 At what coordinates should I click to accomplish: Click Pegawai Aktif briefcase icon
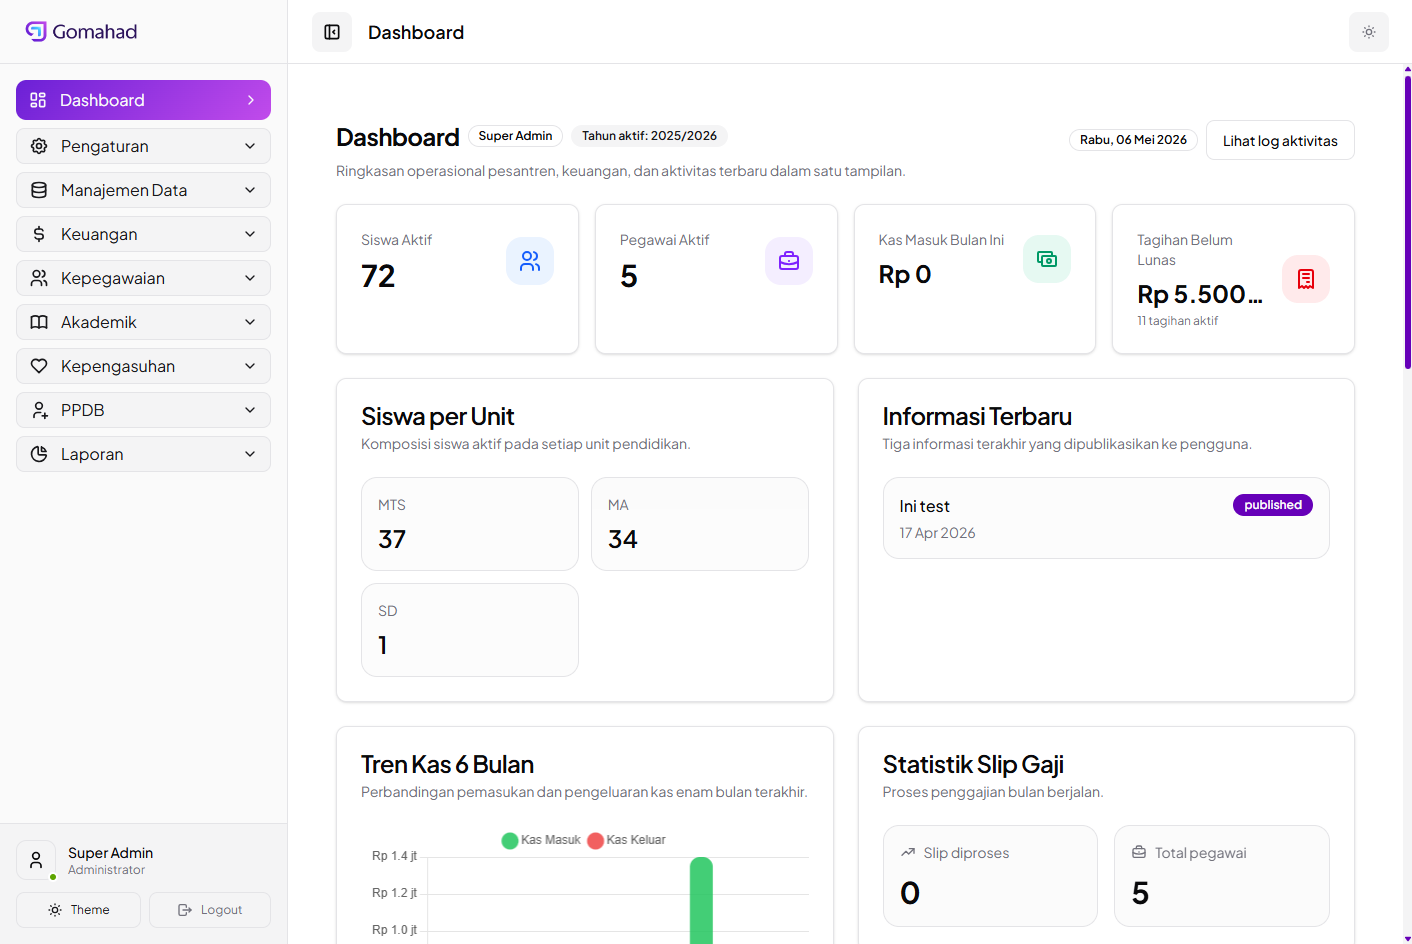tap(789, 261)
